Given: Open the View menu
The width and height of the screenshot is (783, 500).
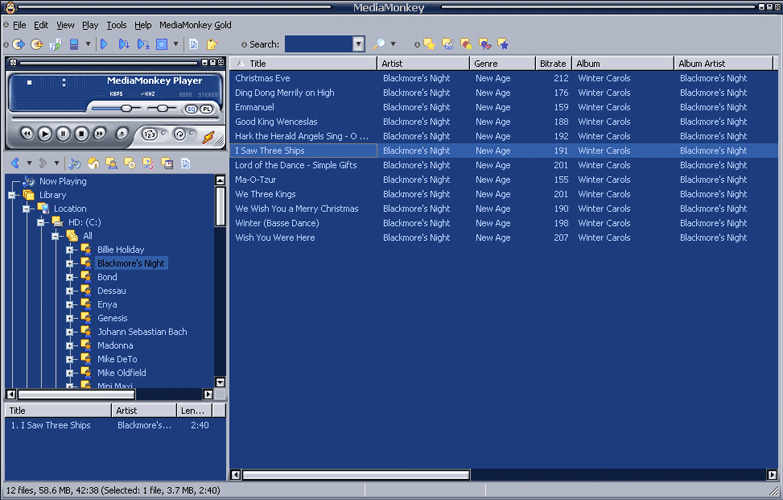Looking at the screenshot, I should point(65,25).
